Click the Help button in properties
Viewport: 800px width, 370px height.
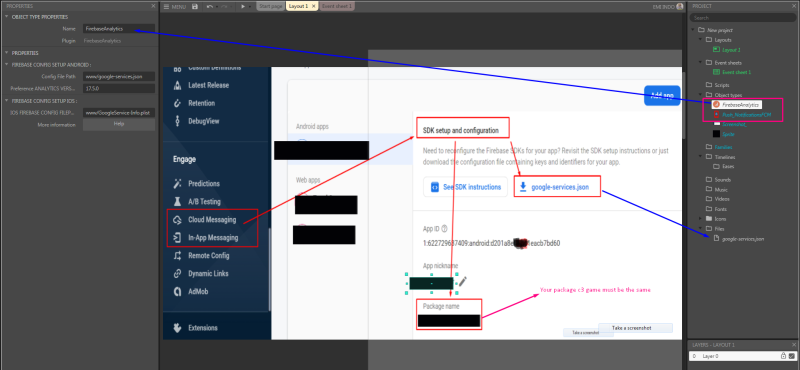coord(119,125)
